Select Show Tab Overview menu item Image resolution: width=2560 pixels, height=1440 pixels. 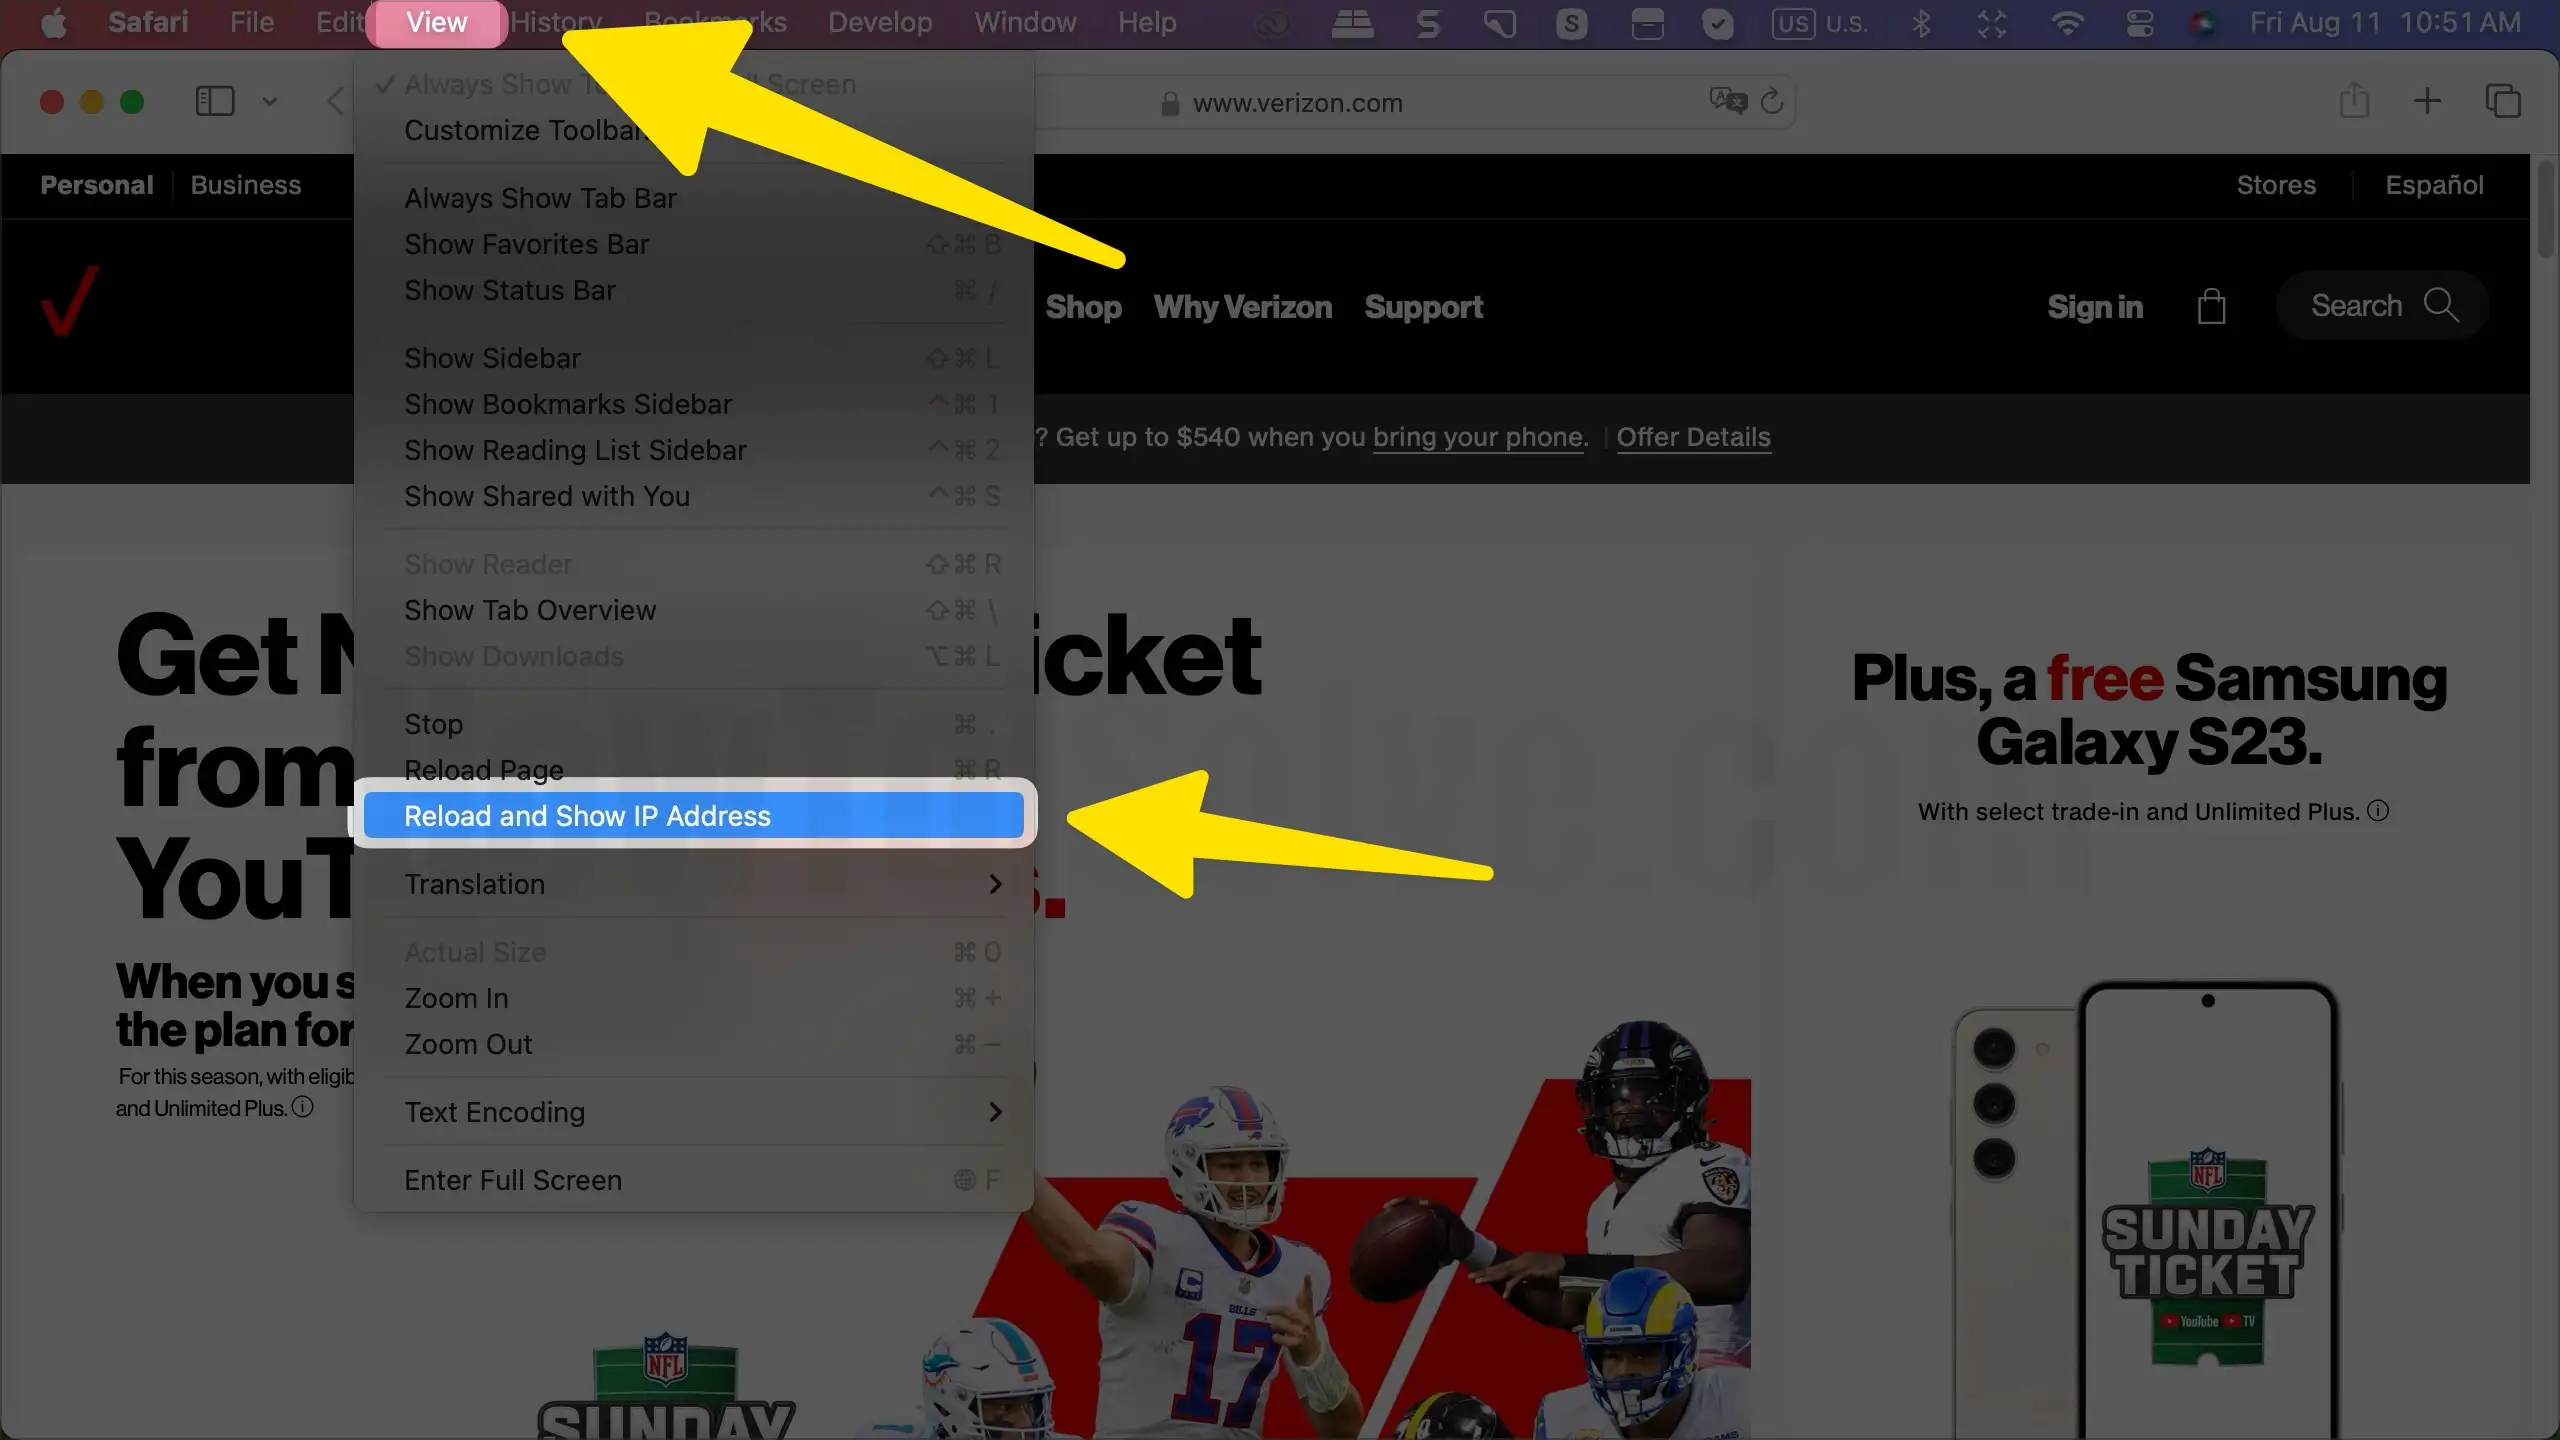click(x=693, y=610)
